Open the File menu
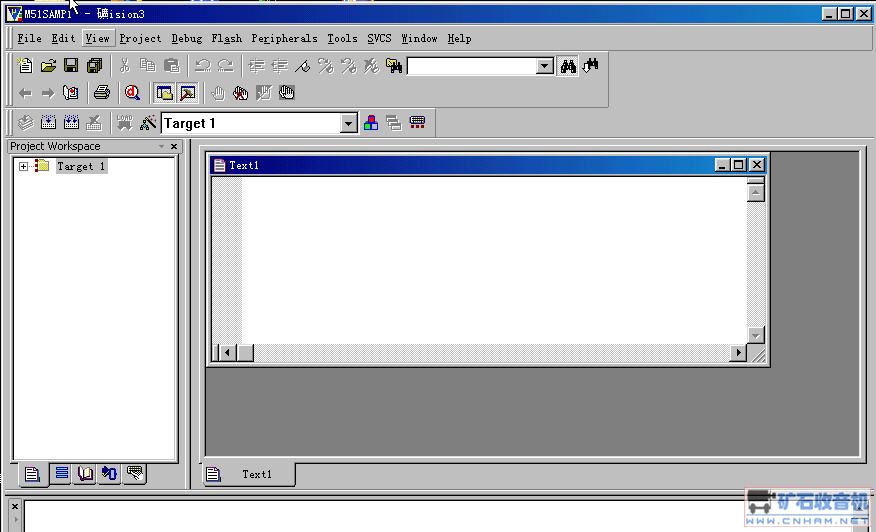The height and width of the screenshot is (532, 876). click(x=30, y=39)
